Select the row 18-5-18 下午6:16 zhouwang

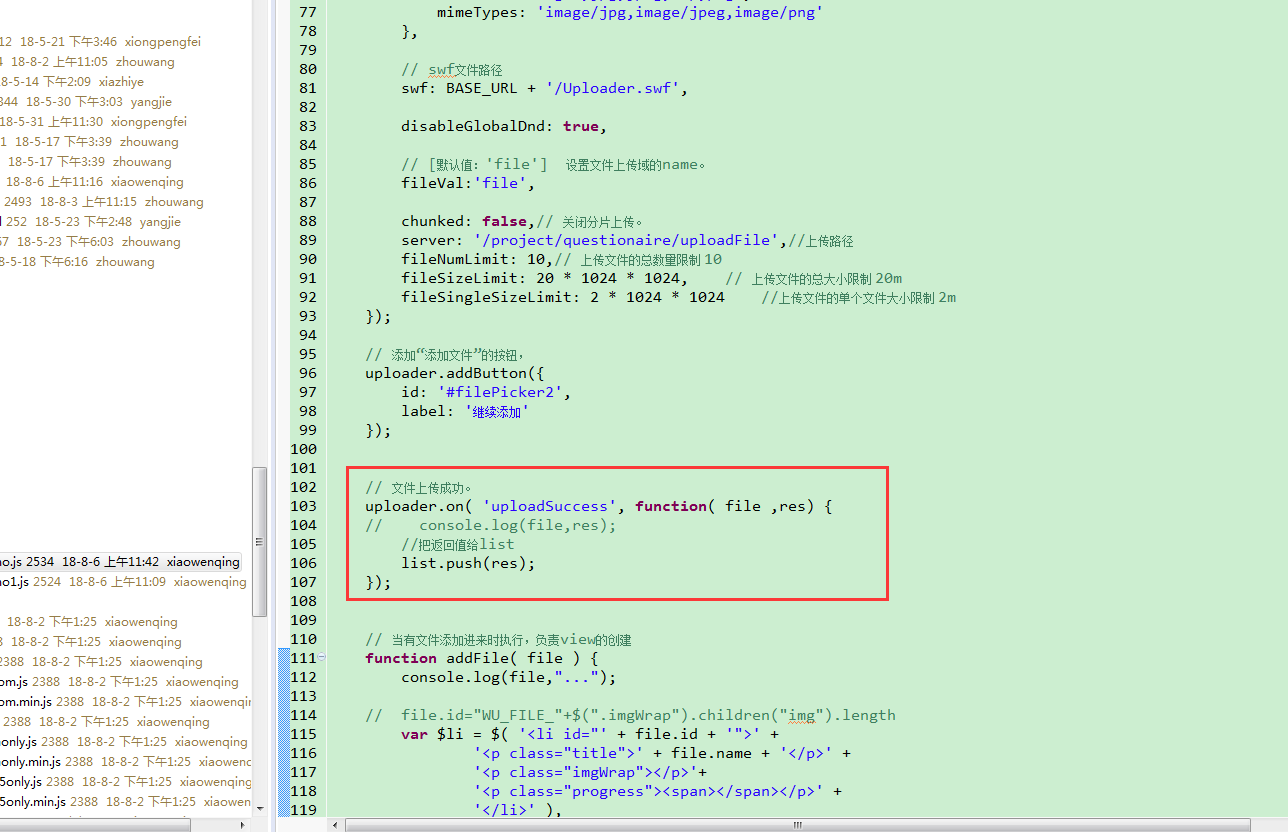77,262
